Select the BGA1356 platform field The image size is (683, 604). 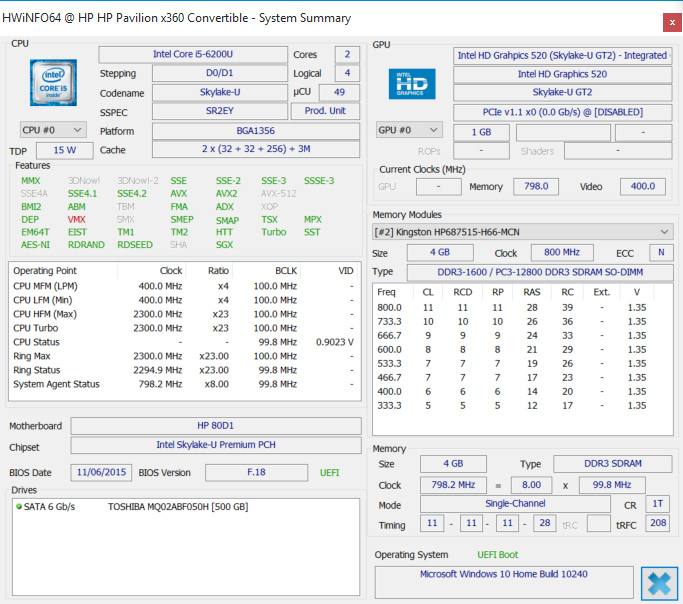click(256, 131)
